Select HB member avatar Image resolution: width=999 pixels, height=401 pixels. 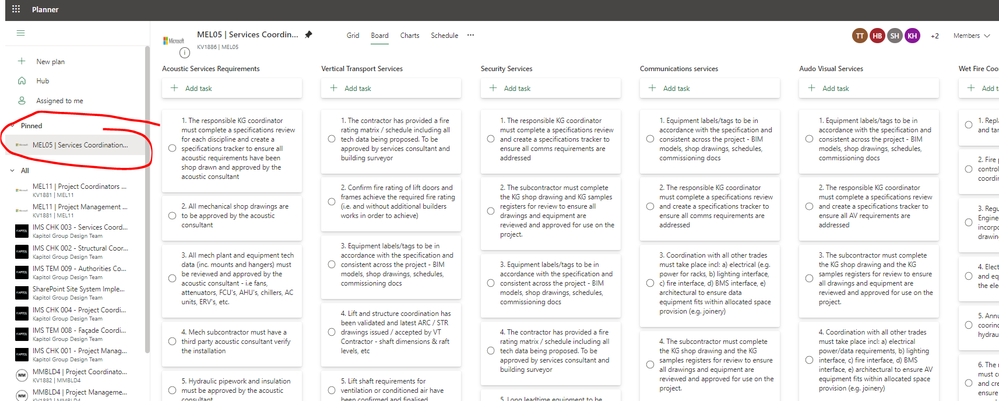[877, 36]
